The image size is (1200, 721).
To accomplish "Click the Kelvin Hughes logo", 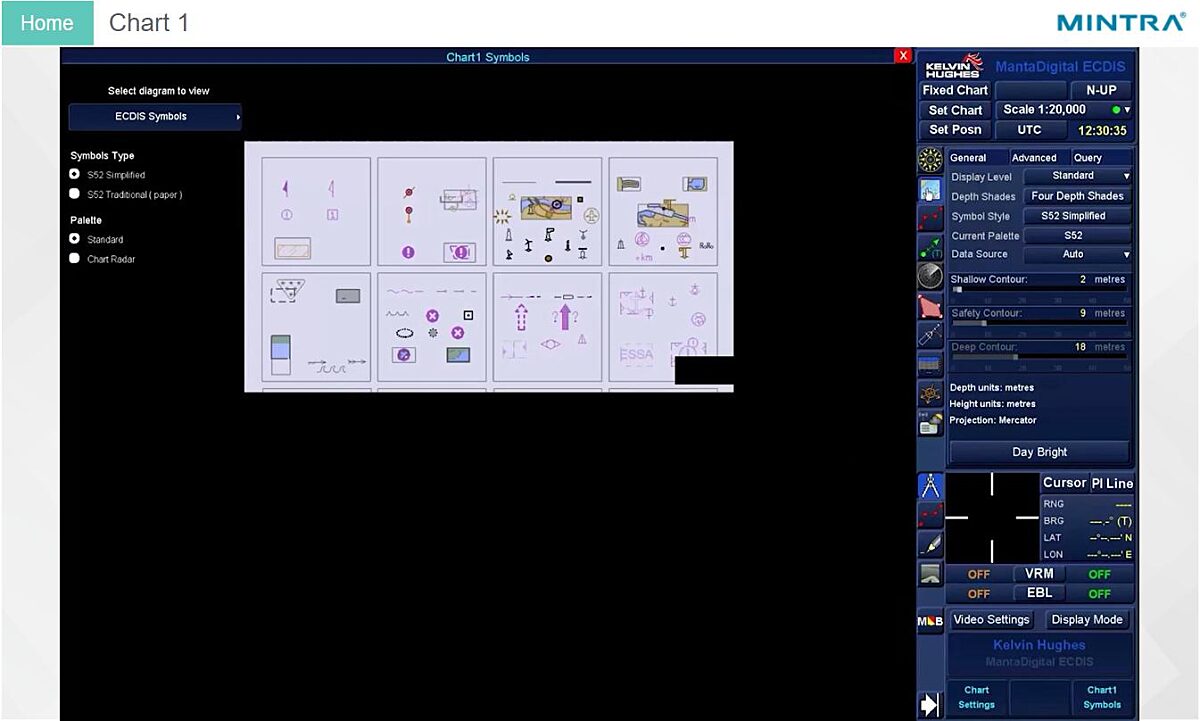I will pyautogui.click(x=954, y=66).
